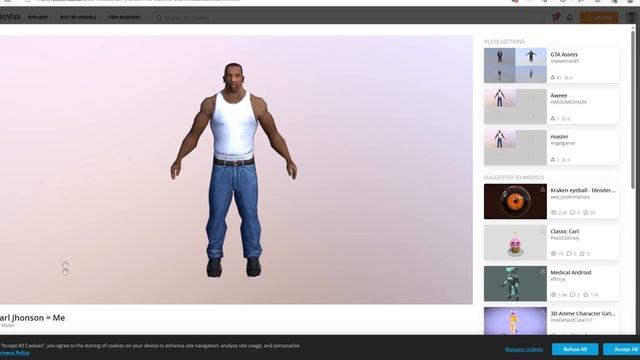Click the author name under Classic Carl
This screenshot has width=640, height=360.
[x=565, y=238]
